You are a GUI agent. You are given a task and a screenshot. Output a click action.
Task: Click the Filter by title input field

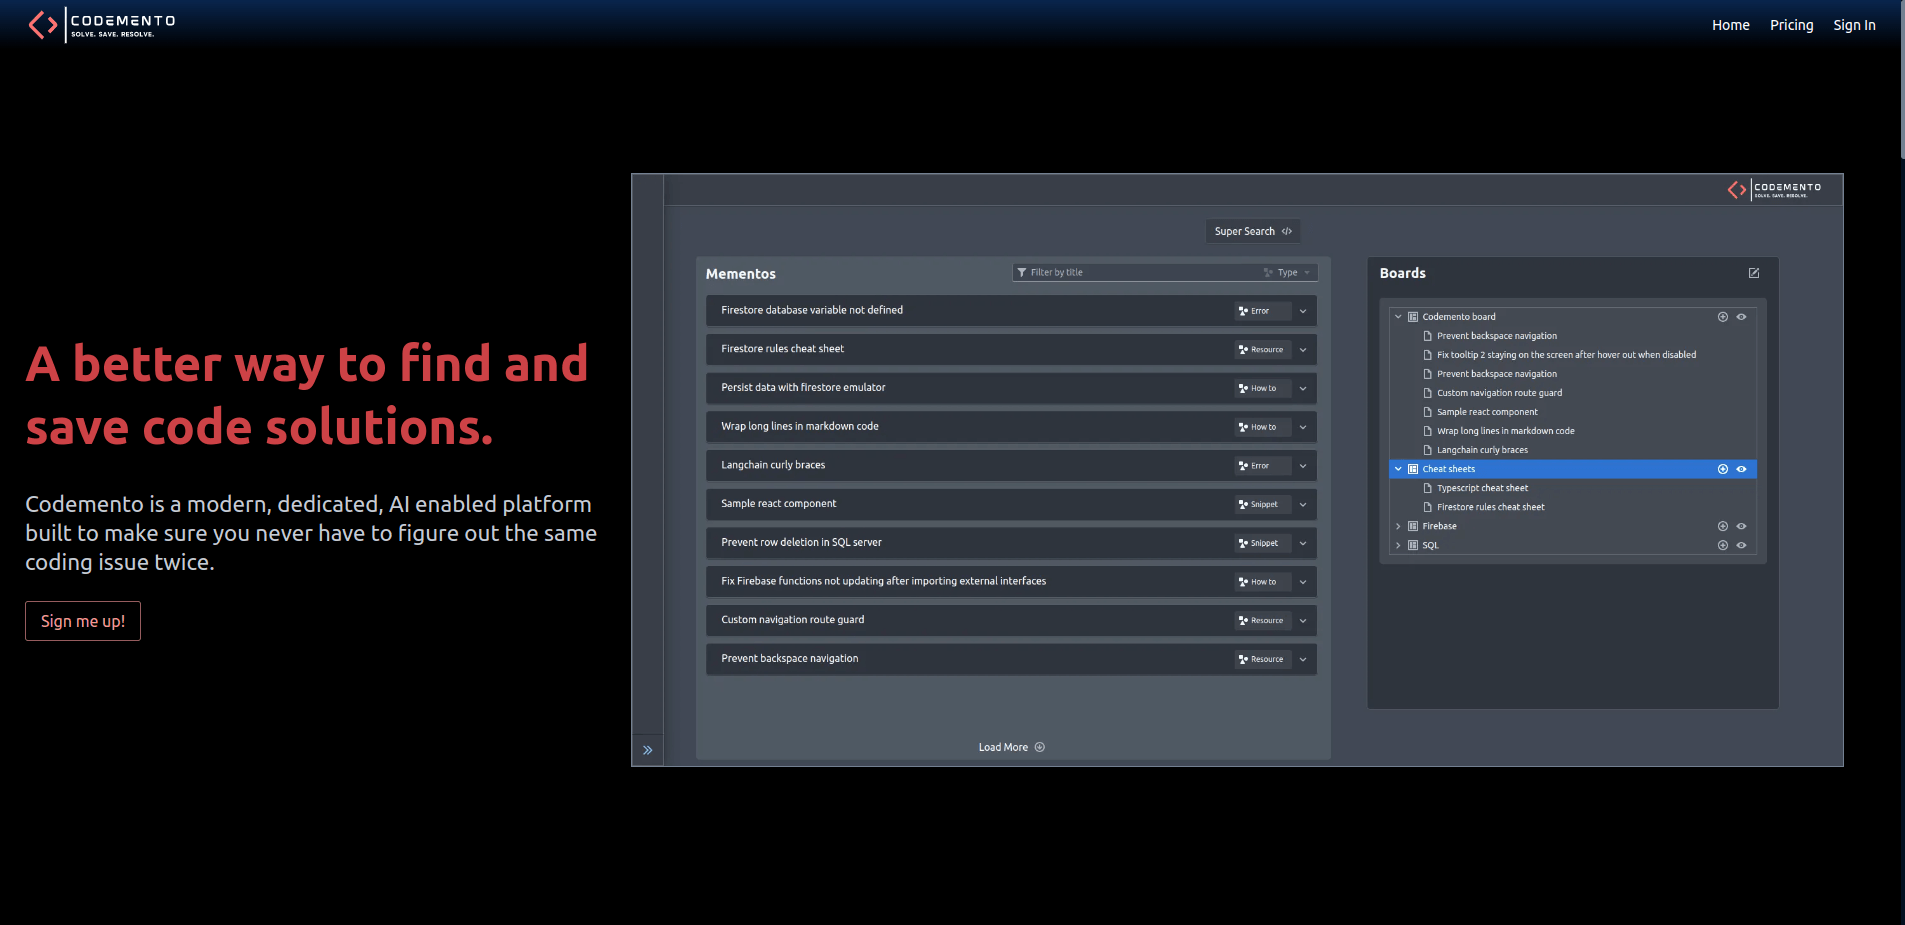pyautogui.click(x=1140, y=273)
